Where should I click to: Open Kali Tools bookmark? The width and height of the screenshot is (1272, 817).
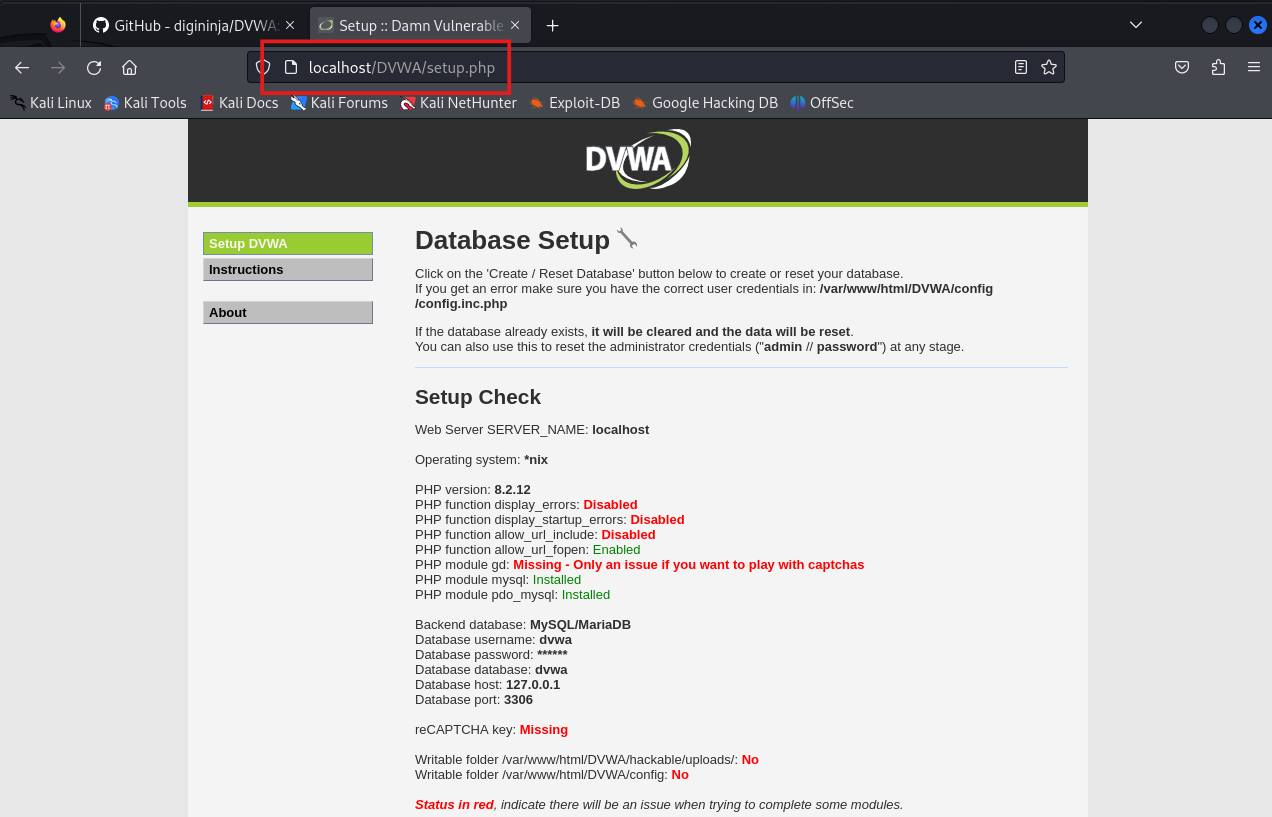point(145,102)
